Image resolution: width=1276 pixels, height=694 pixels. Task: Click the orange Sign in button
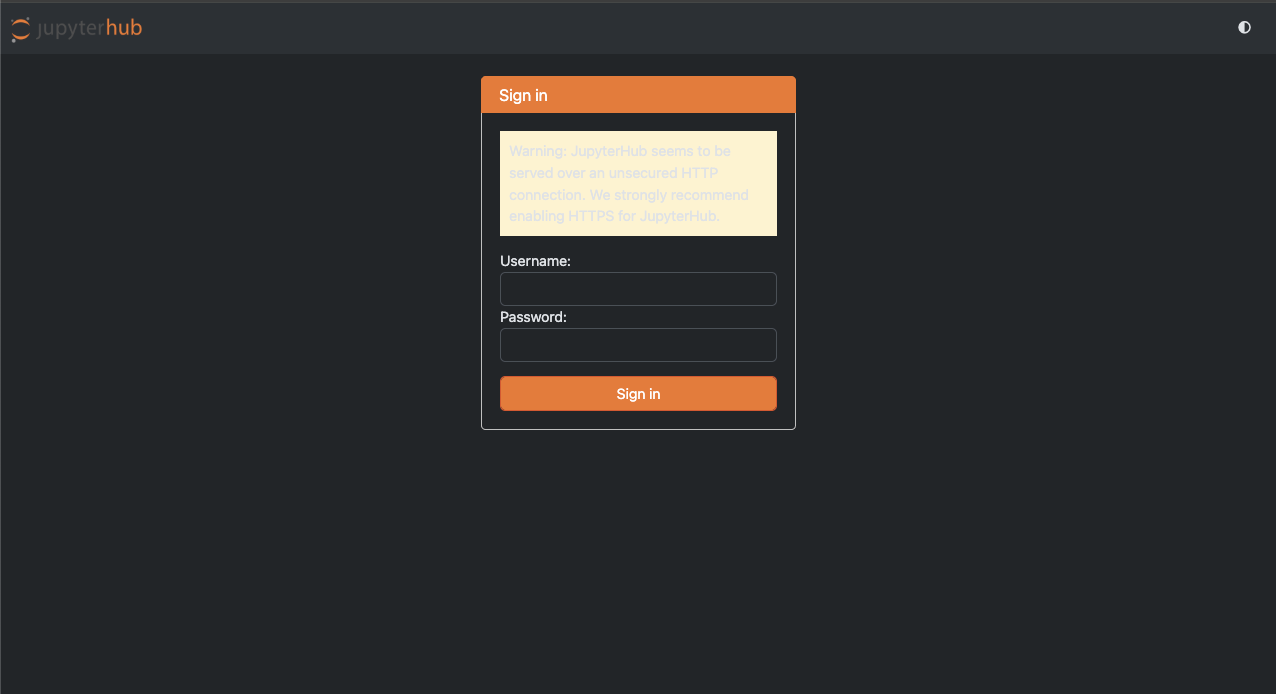tap(638, 394)
